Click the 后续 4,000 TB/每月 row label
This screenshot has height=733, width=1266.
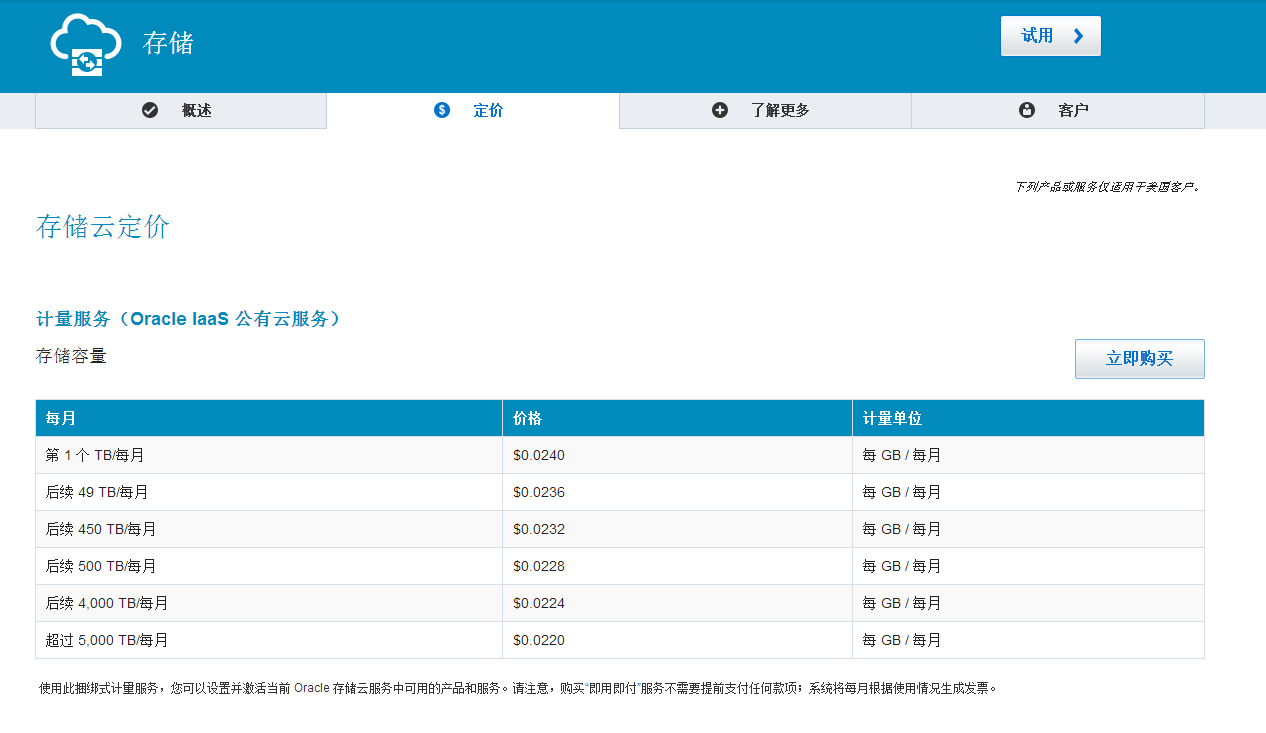pyautogui.click(x=107, y=603)
